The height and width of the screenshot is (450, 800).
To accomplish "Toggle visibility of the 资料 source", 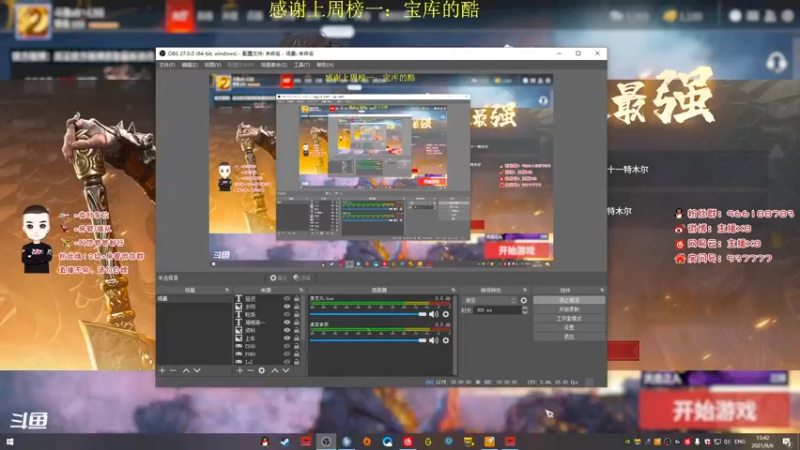I will point(287,331).
